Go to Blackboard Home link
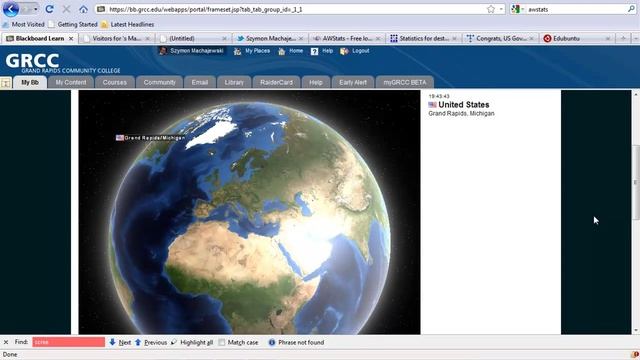The width and height of the screenshot is (640, 360). [296, 51]
